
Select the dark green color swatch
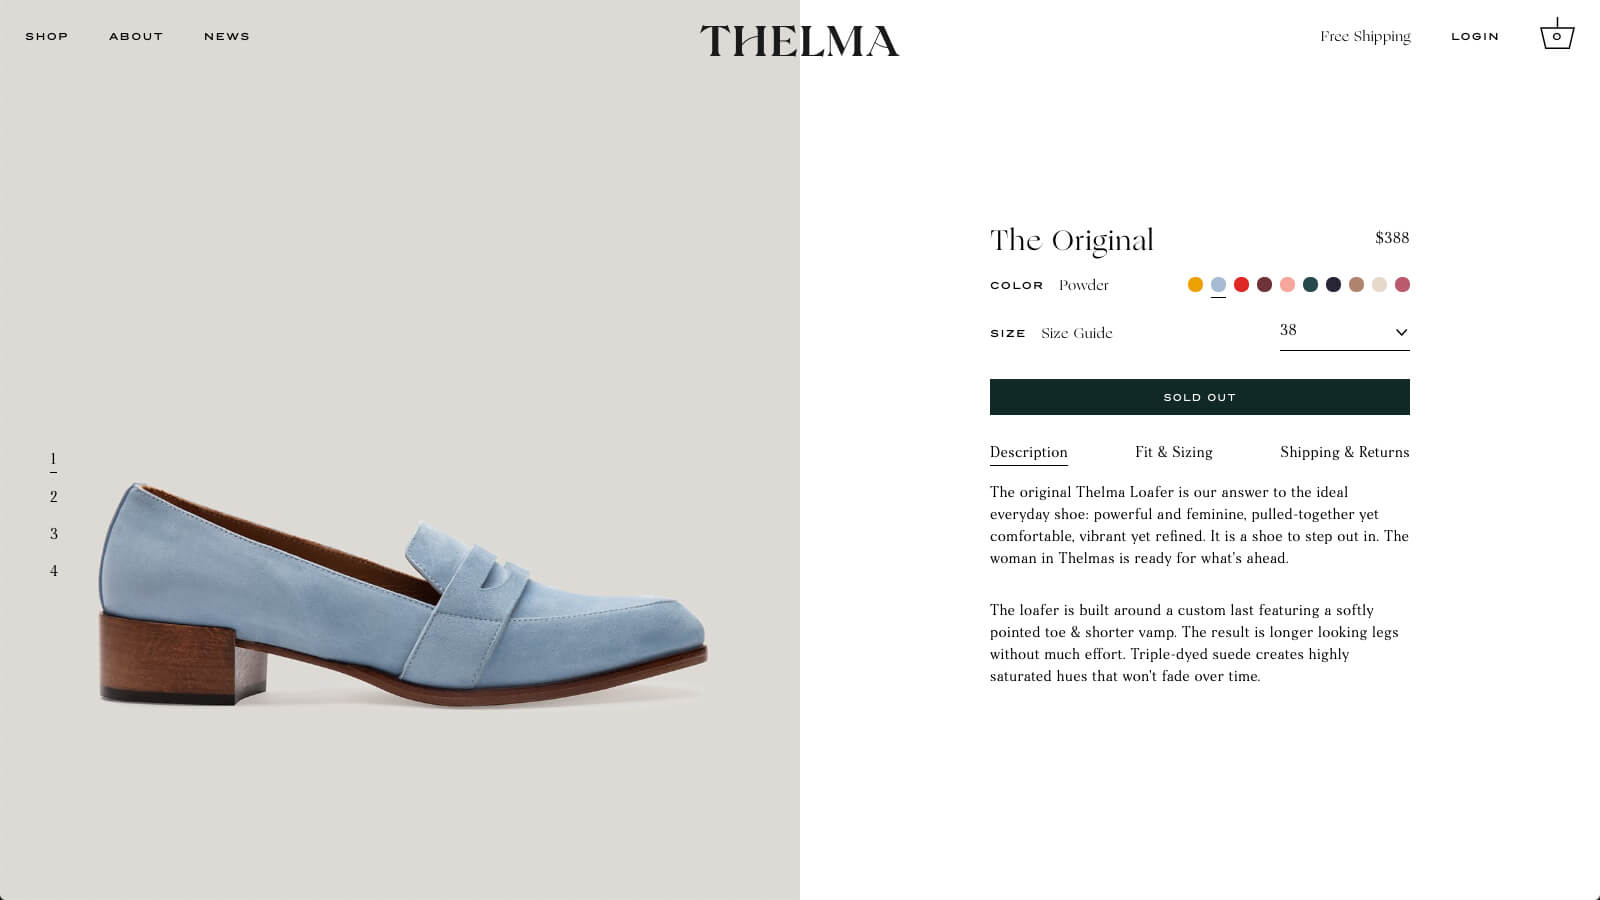coord(1310,285)
